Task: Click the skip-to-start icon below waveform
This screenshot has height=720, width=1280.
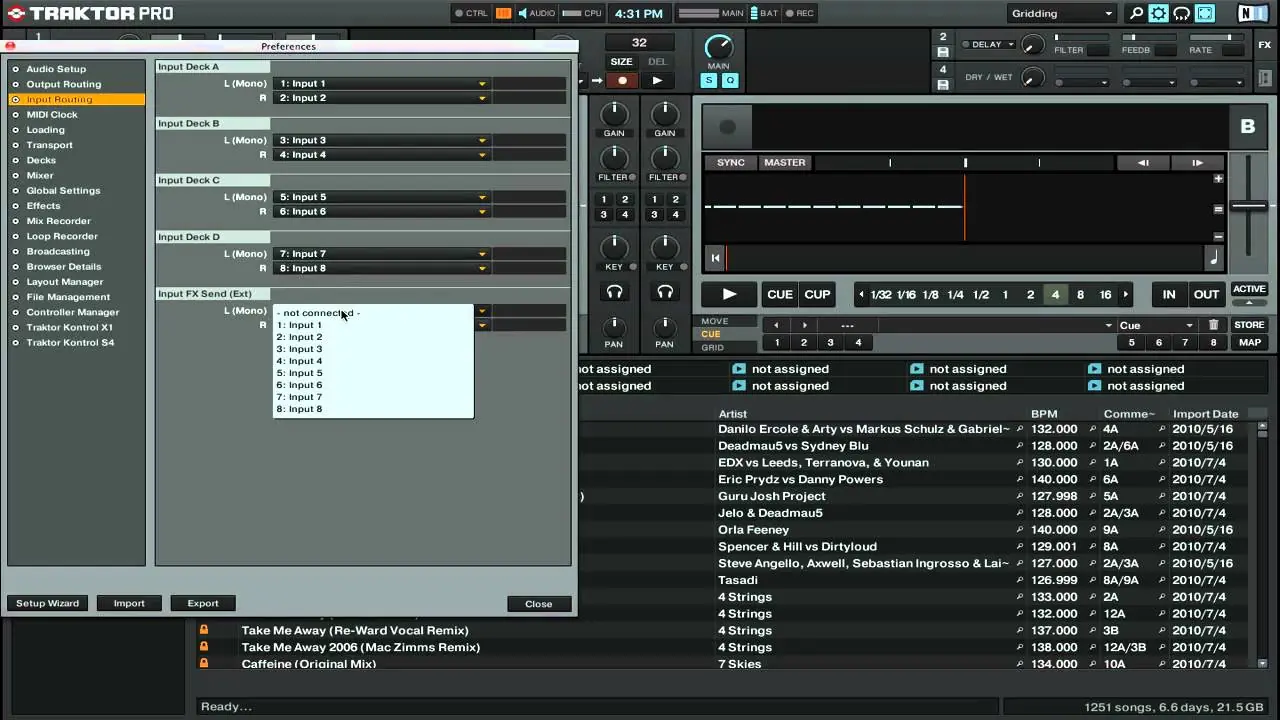Action: point(715,258)
